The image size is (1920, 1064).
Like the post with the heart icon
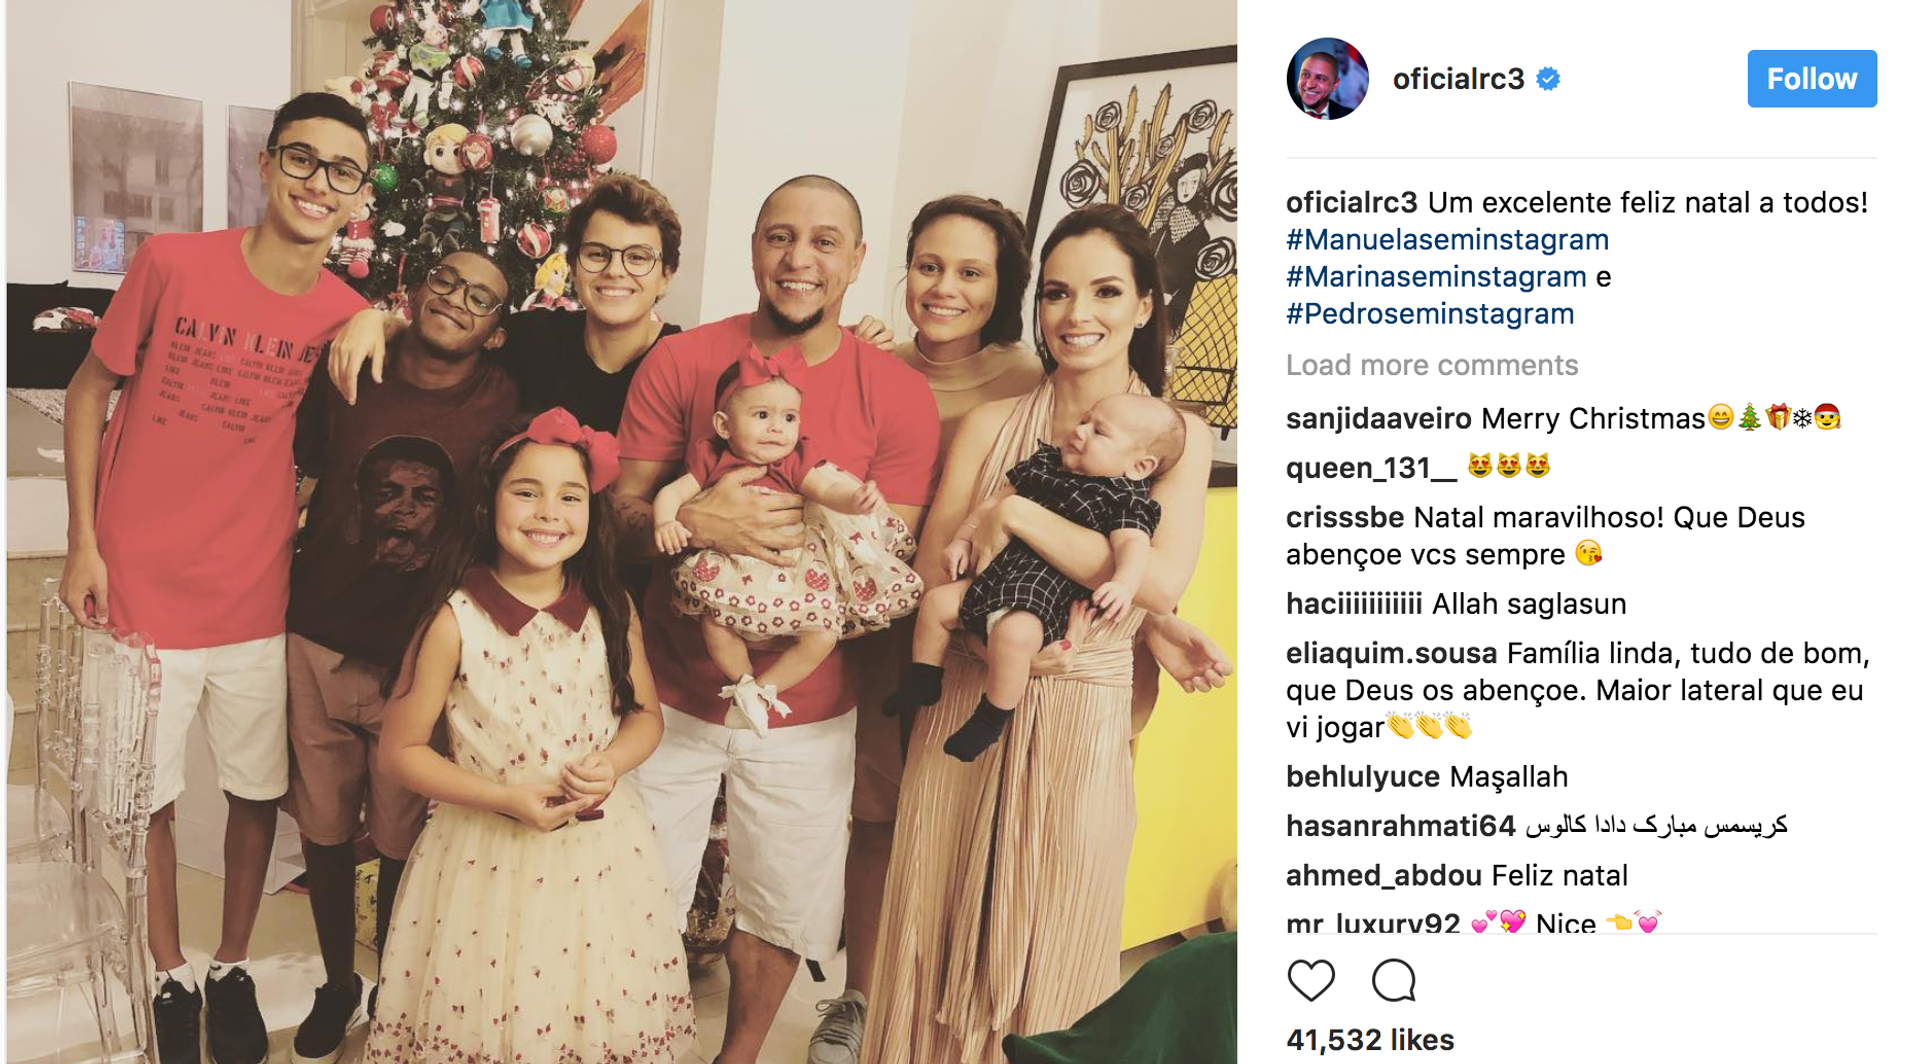click(1311, 980)
